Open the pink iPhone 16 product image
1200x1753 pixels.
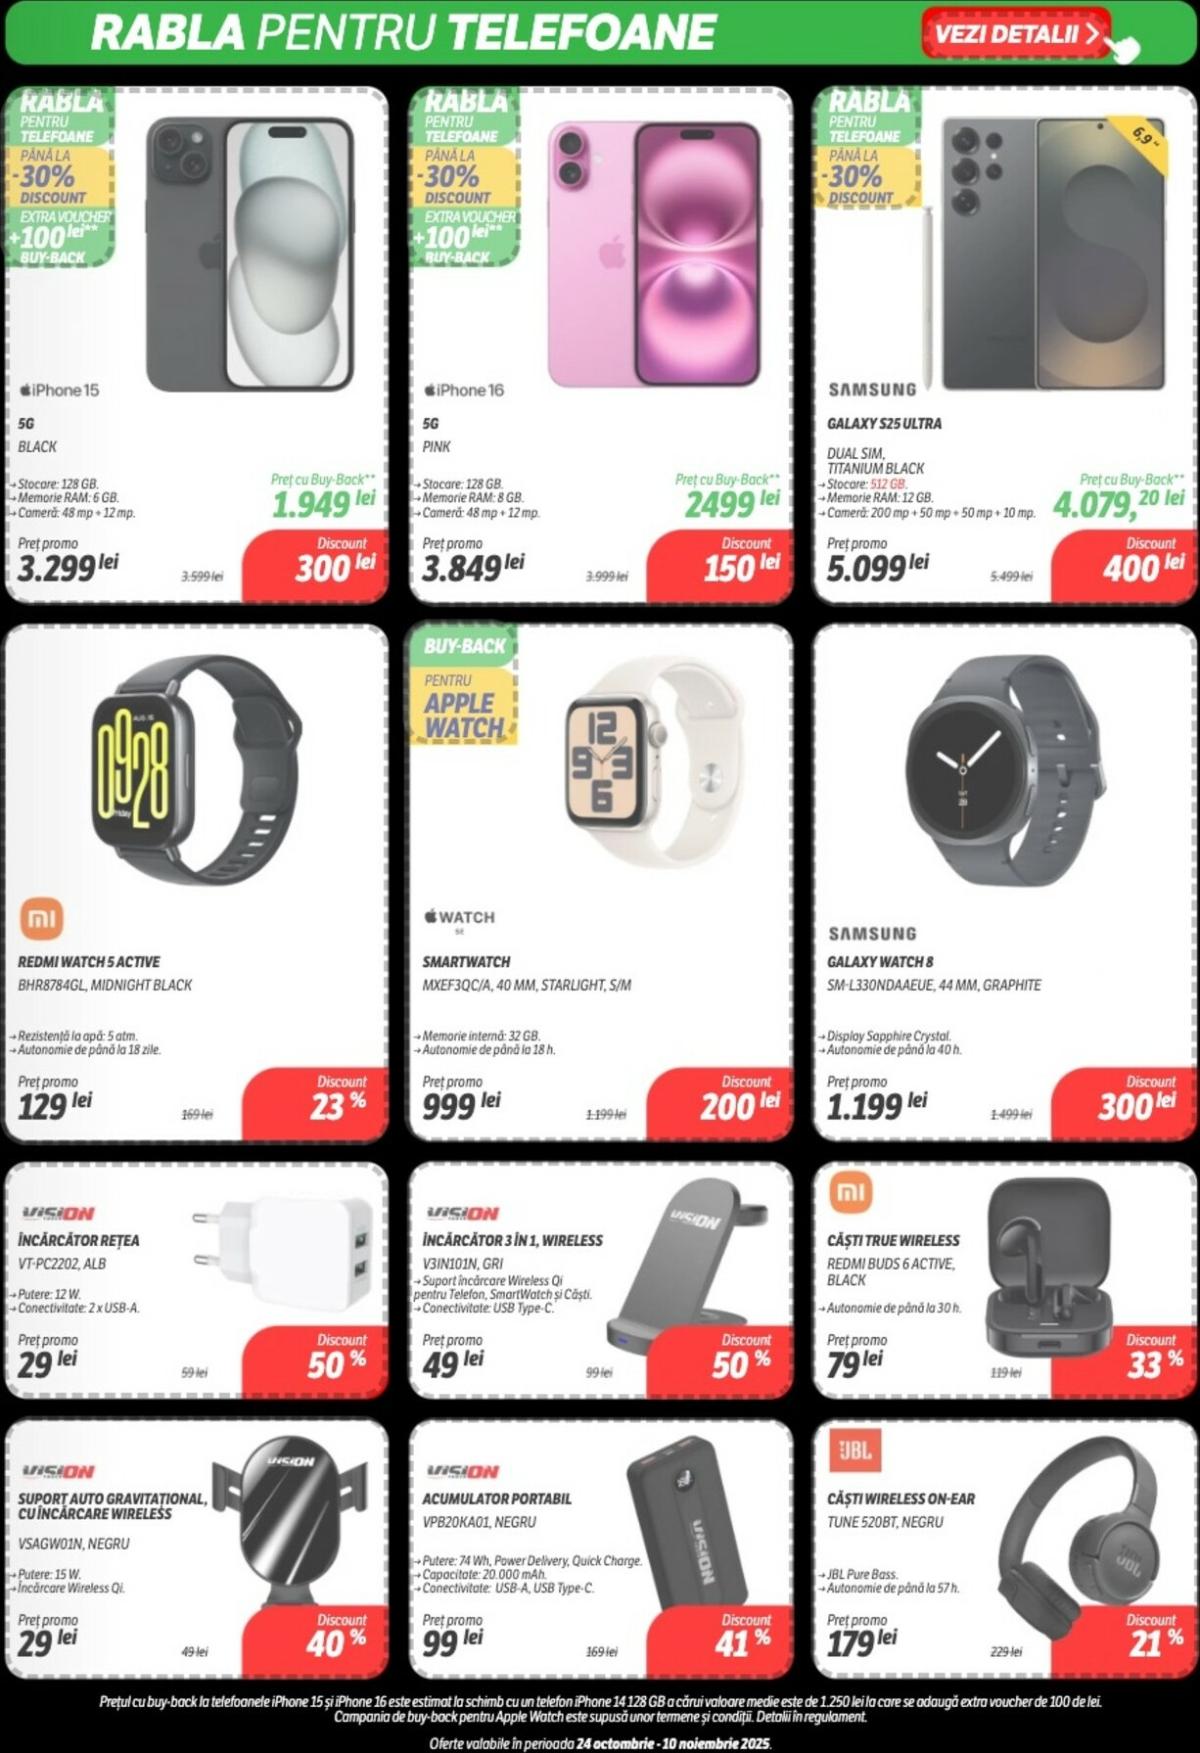[x=654, y=254]
